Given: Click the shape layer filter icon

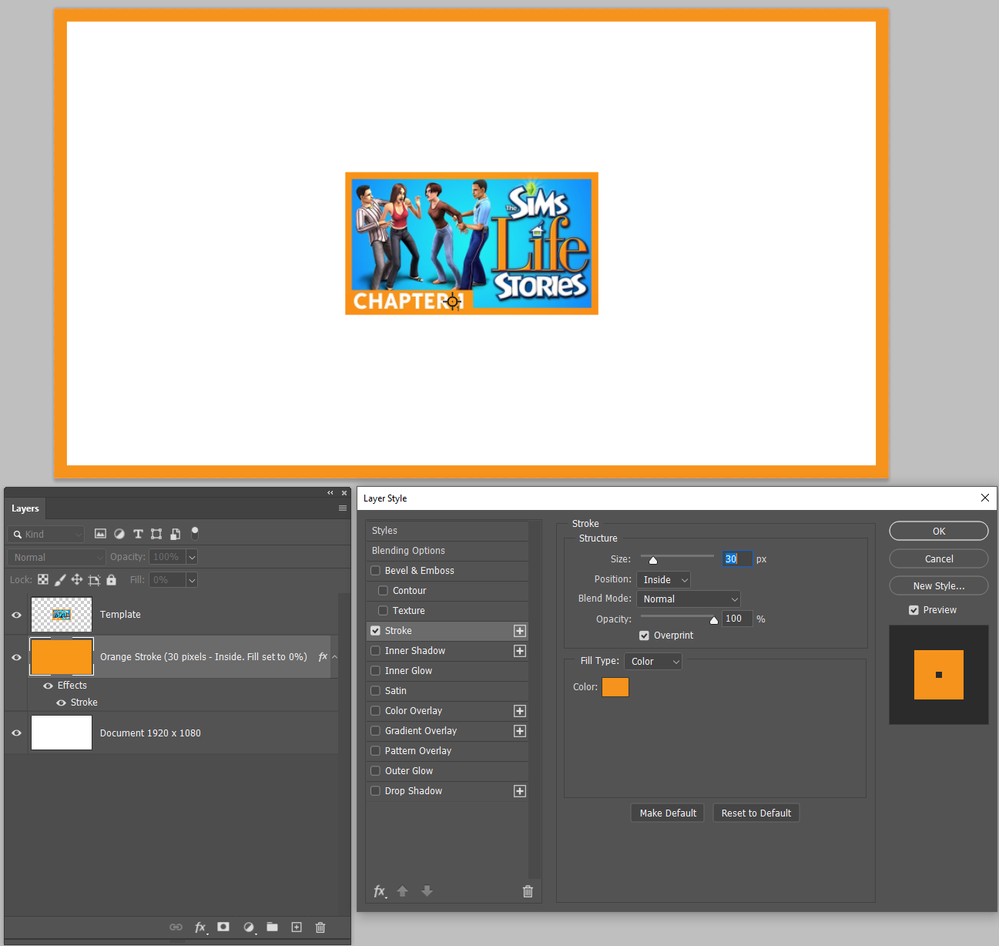Looking at the screenshot, I should point(156,534).
